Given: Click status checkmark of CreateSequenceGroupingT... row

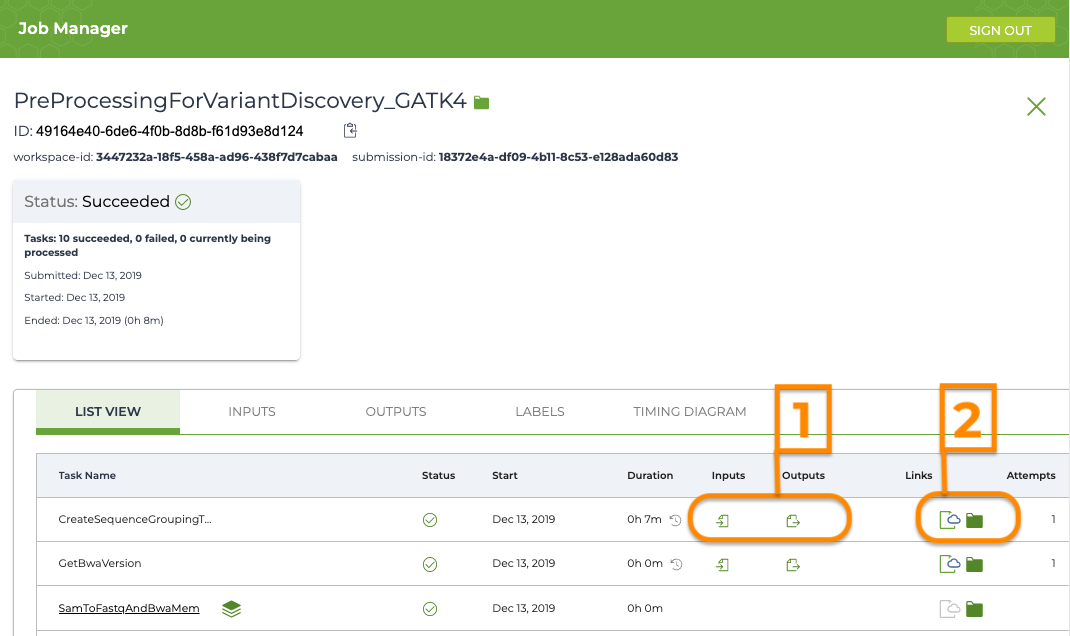Looking at the screenshot, I should 430,520.
